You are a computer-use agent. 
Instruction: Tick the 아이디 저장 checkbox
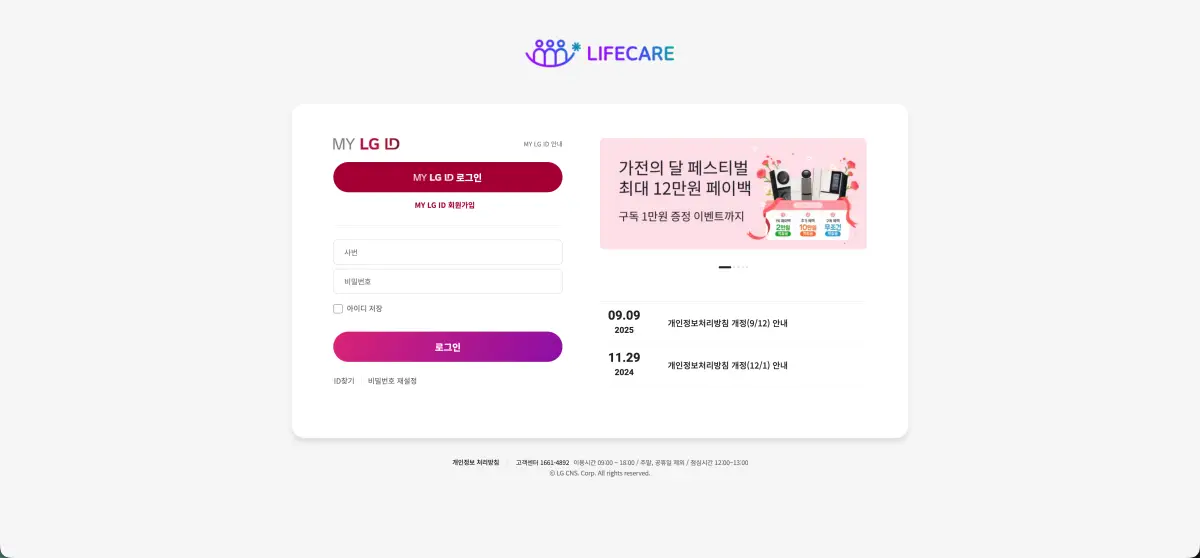click(x=338, y=309)
